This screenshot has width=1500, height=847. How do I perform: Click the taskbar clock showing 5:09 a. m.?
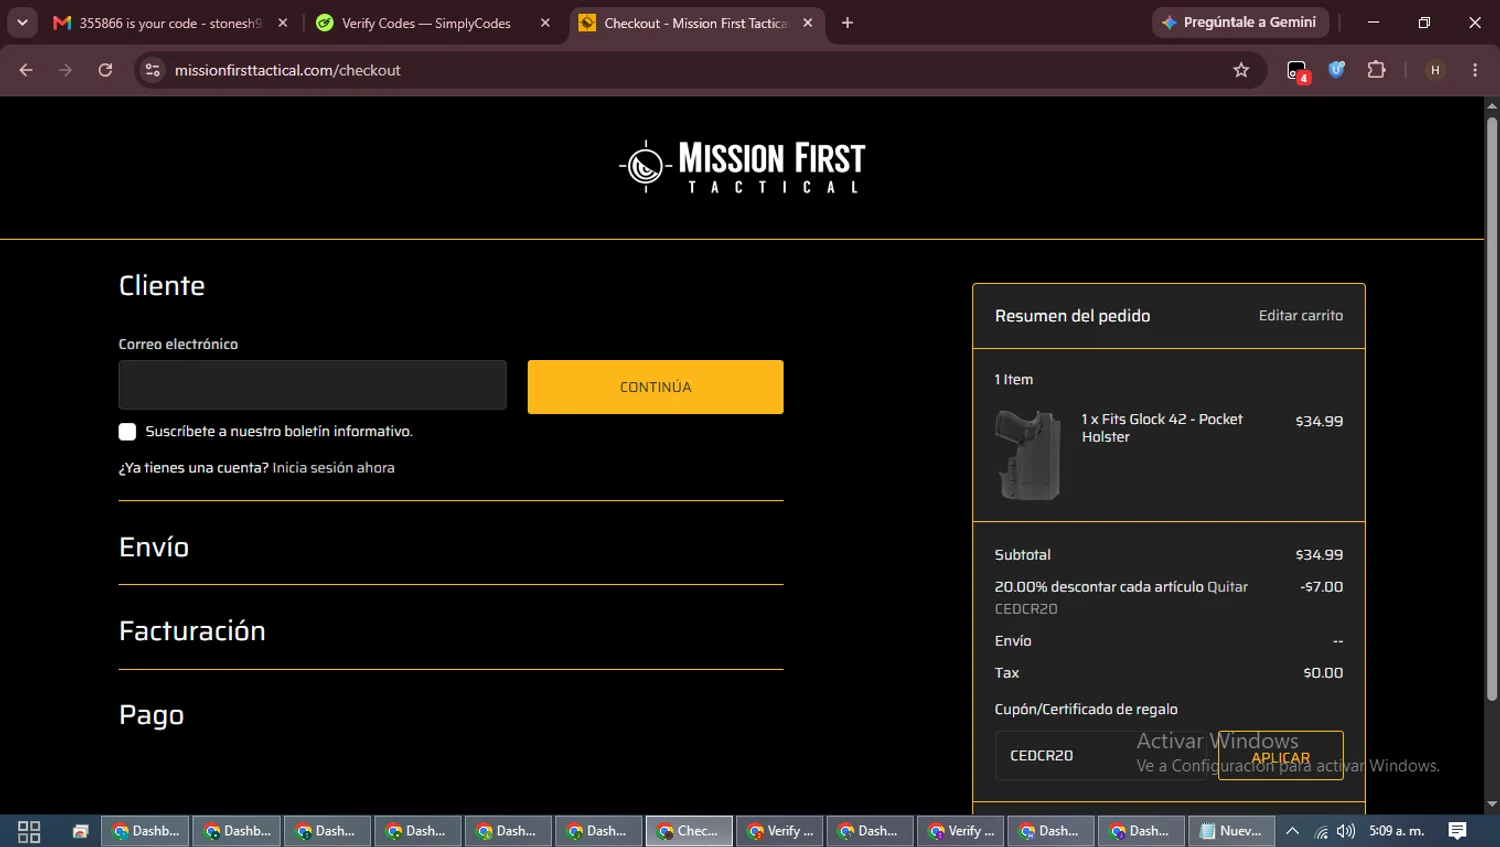(x=1396, y=831)
